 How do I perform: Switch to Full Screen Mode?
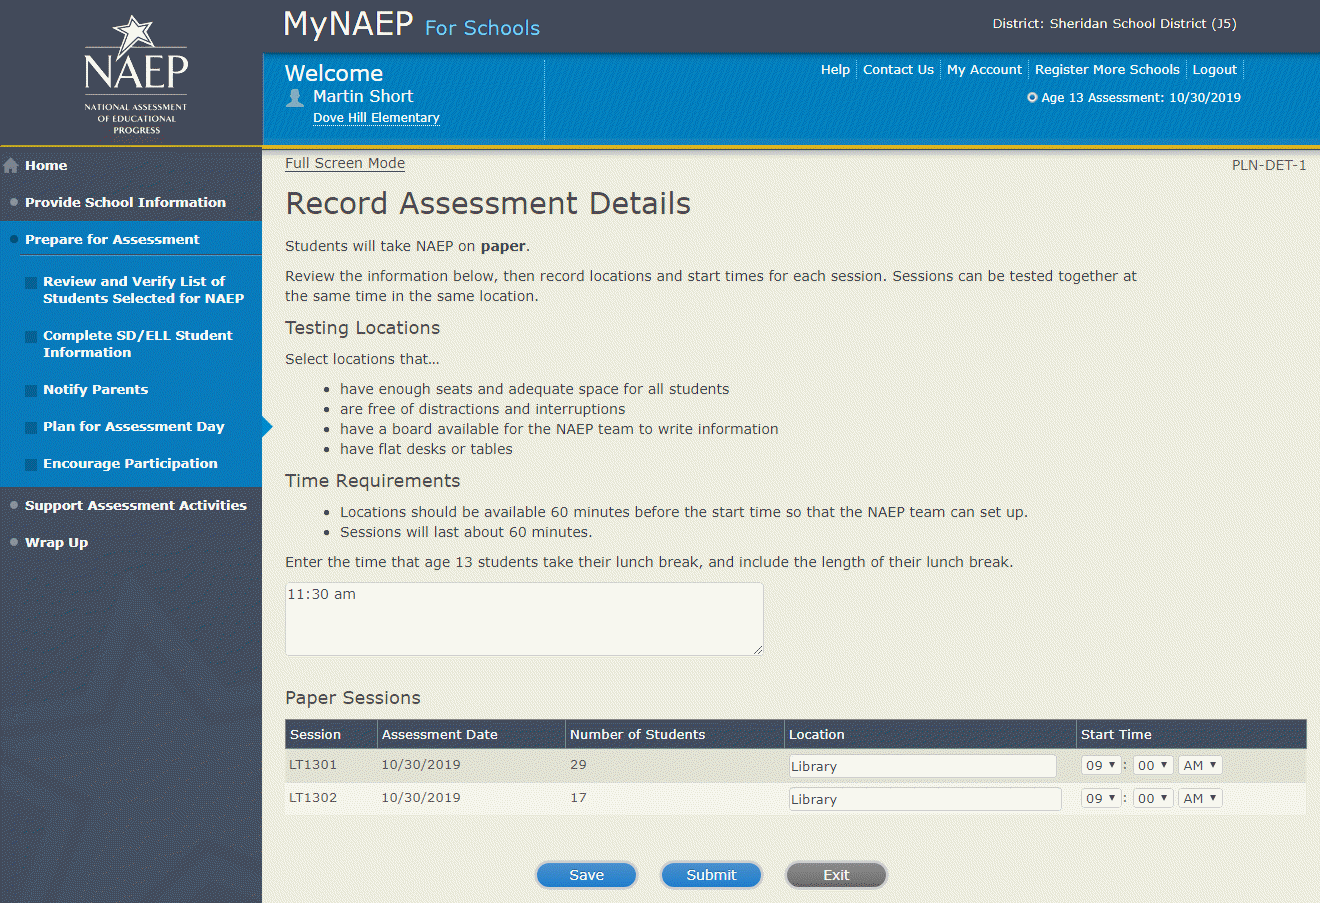345,164
